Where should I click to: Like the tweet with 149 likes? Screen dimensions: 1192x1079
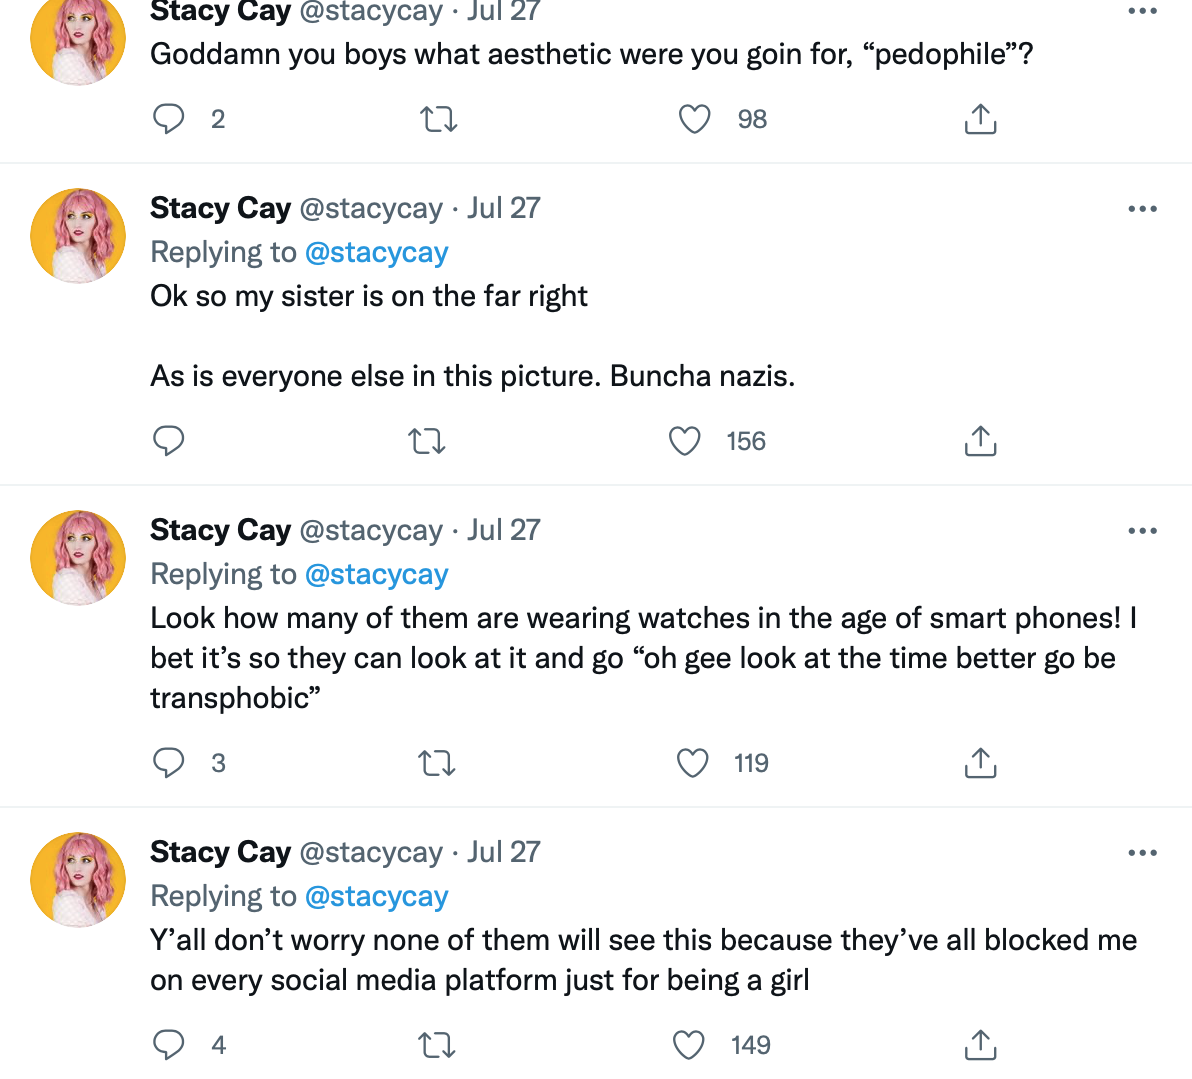[689, 1045]
